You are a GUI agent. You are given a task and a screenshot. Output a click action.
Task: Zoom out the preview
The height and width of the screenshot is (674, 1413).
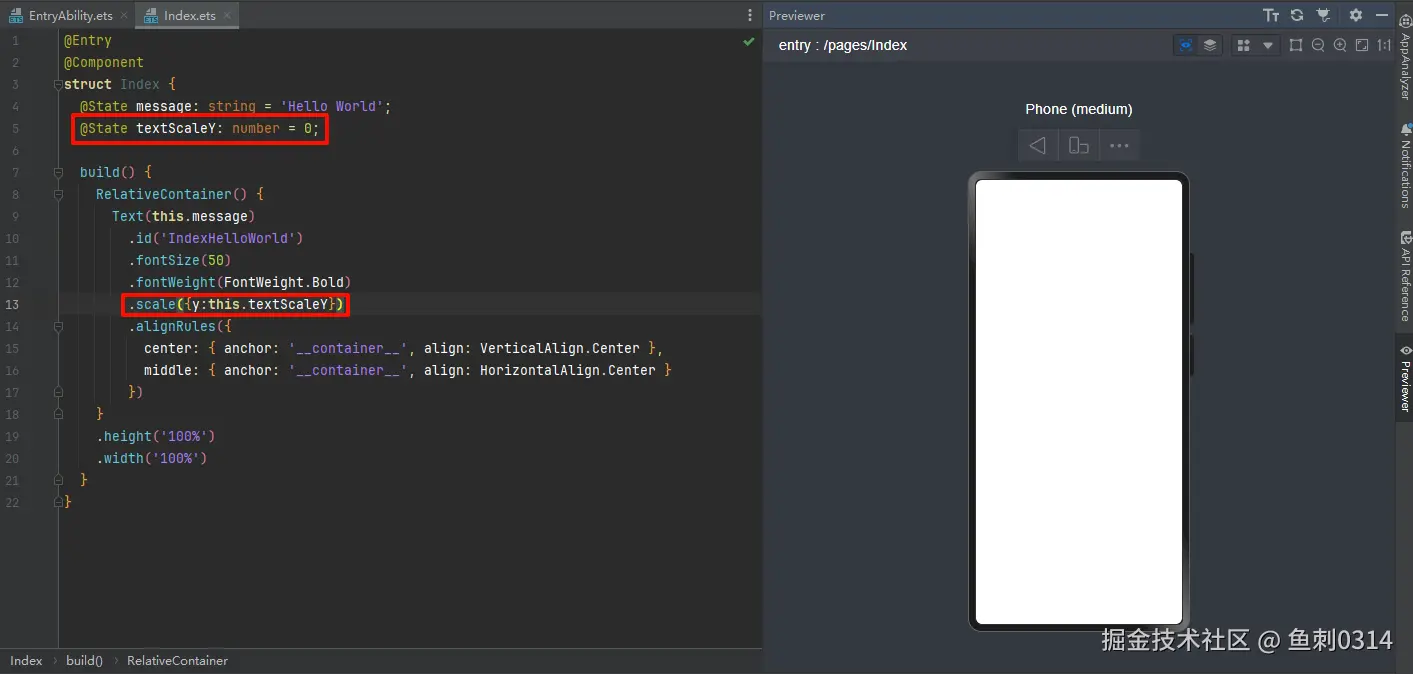[1318, 45]
